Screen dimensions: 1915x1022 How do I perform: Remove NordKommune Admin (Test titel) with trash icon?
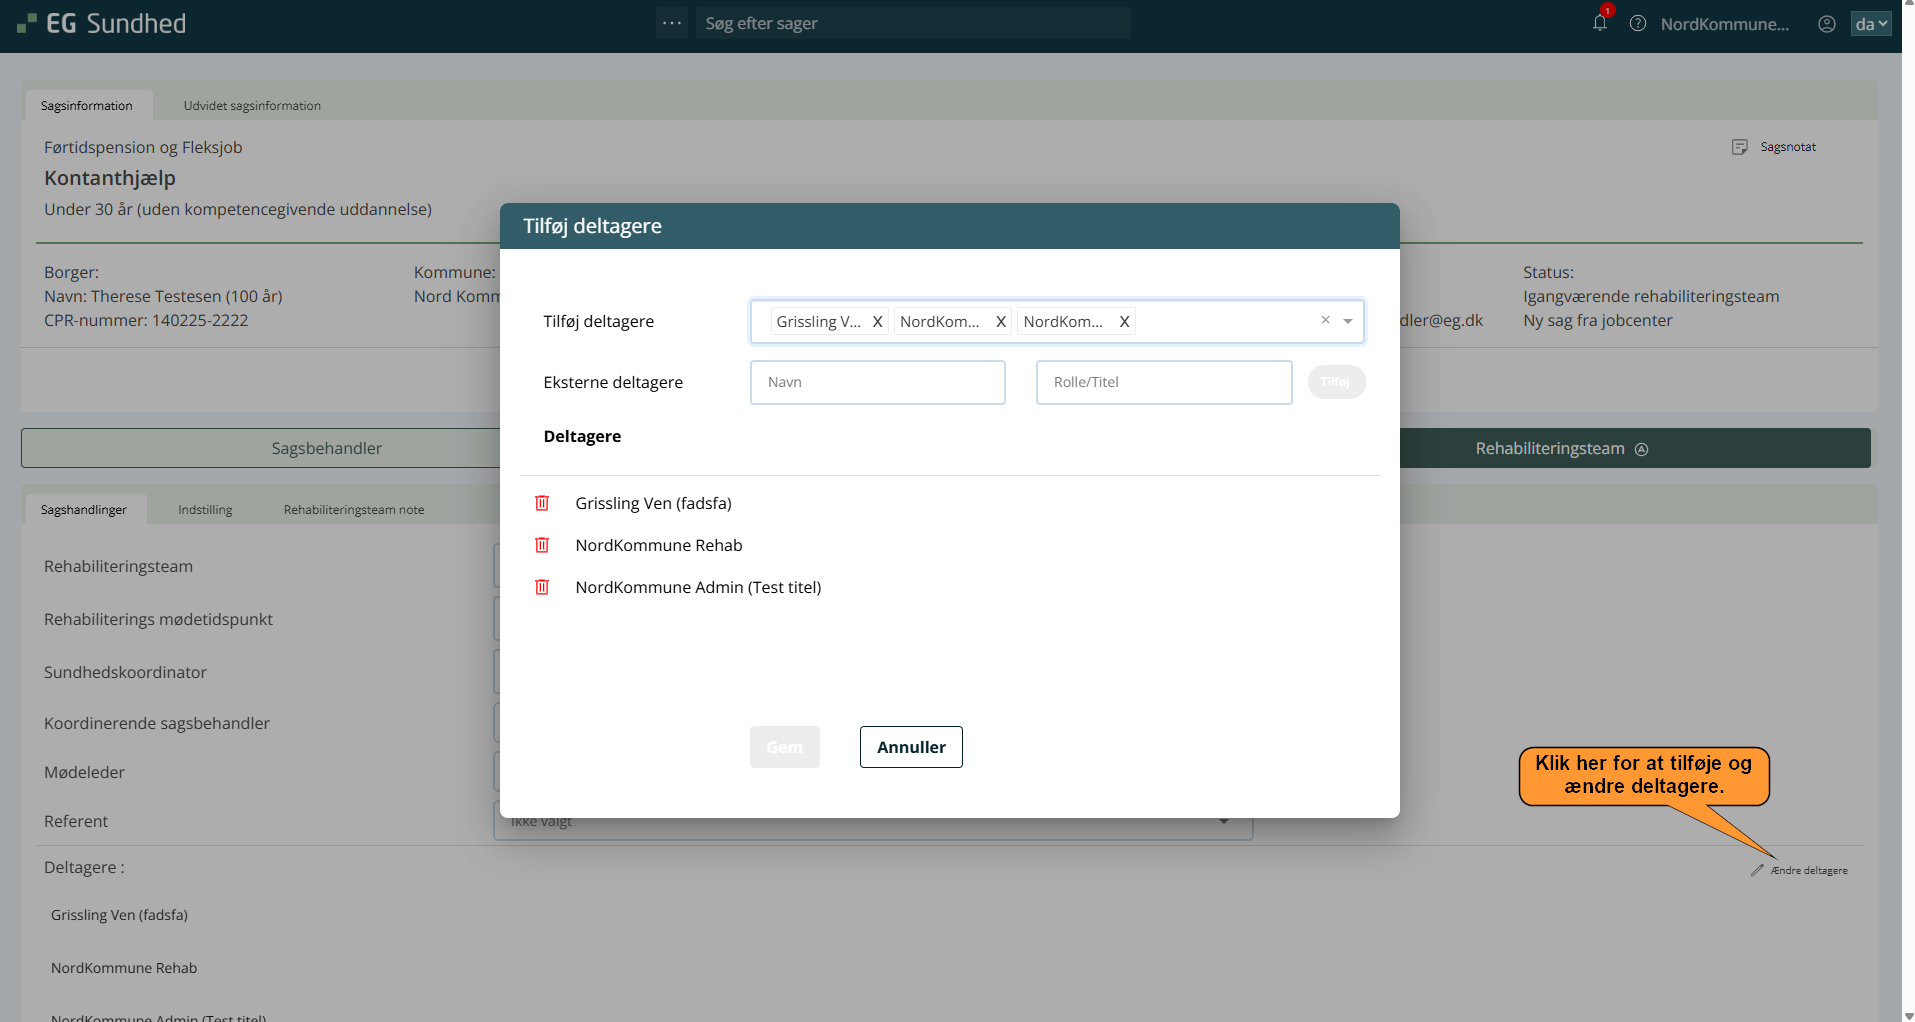coord(542,587)
